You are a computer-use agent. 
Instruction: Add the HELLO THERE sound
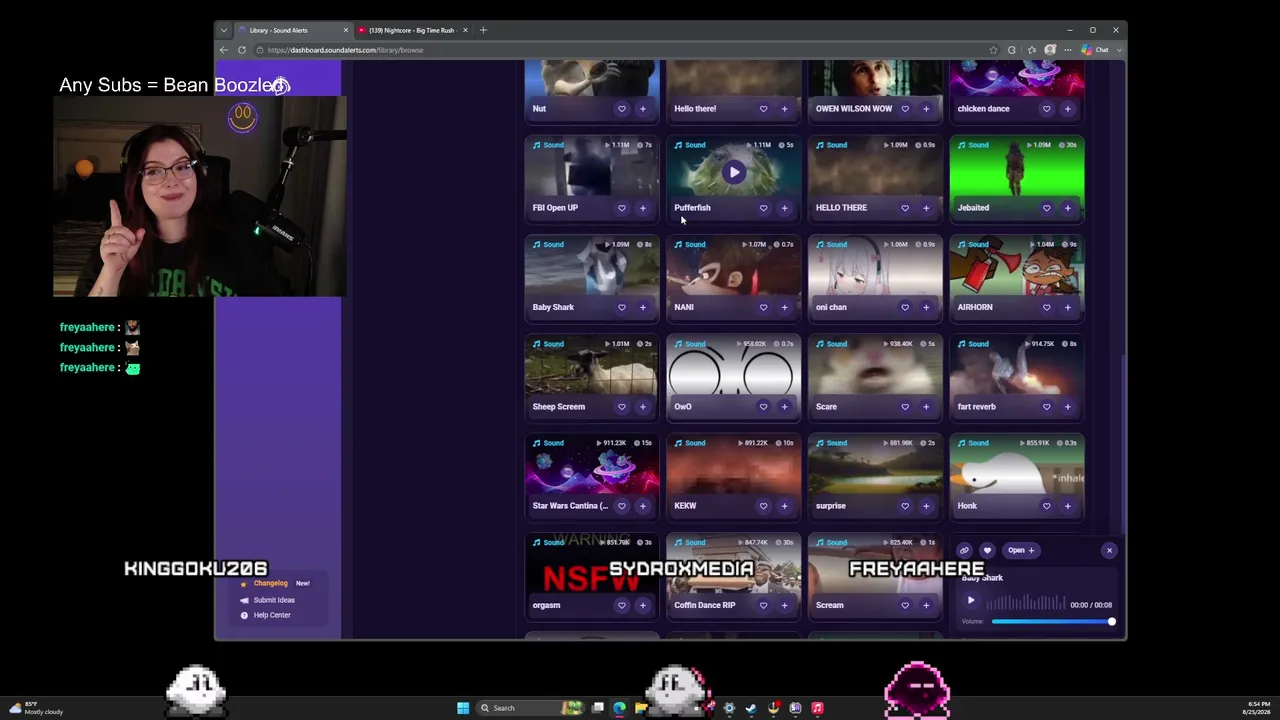(x=926, y=208)
